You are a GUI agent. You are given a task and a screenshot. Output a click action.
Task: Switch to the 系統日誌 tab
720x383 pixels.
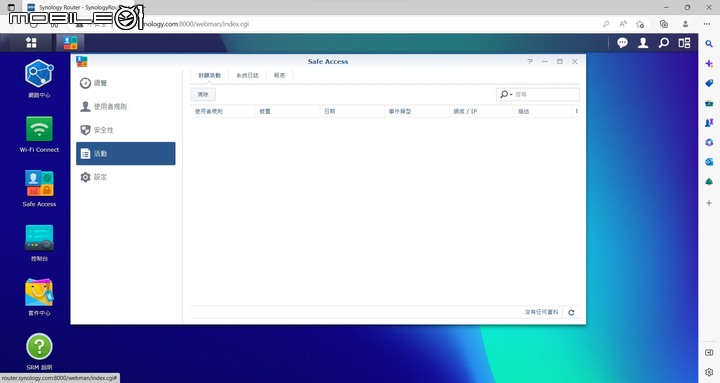coord(247,75)
